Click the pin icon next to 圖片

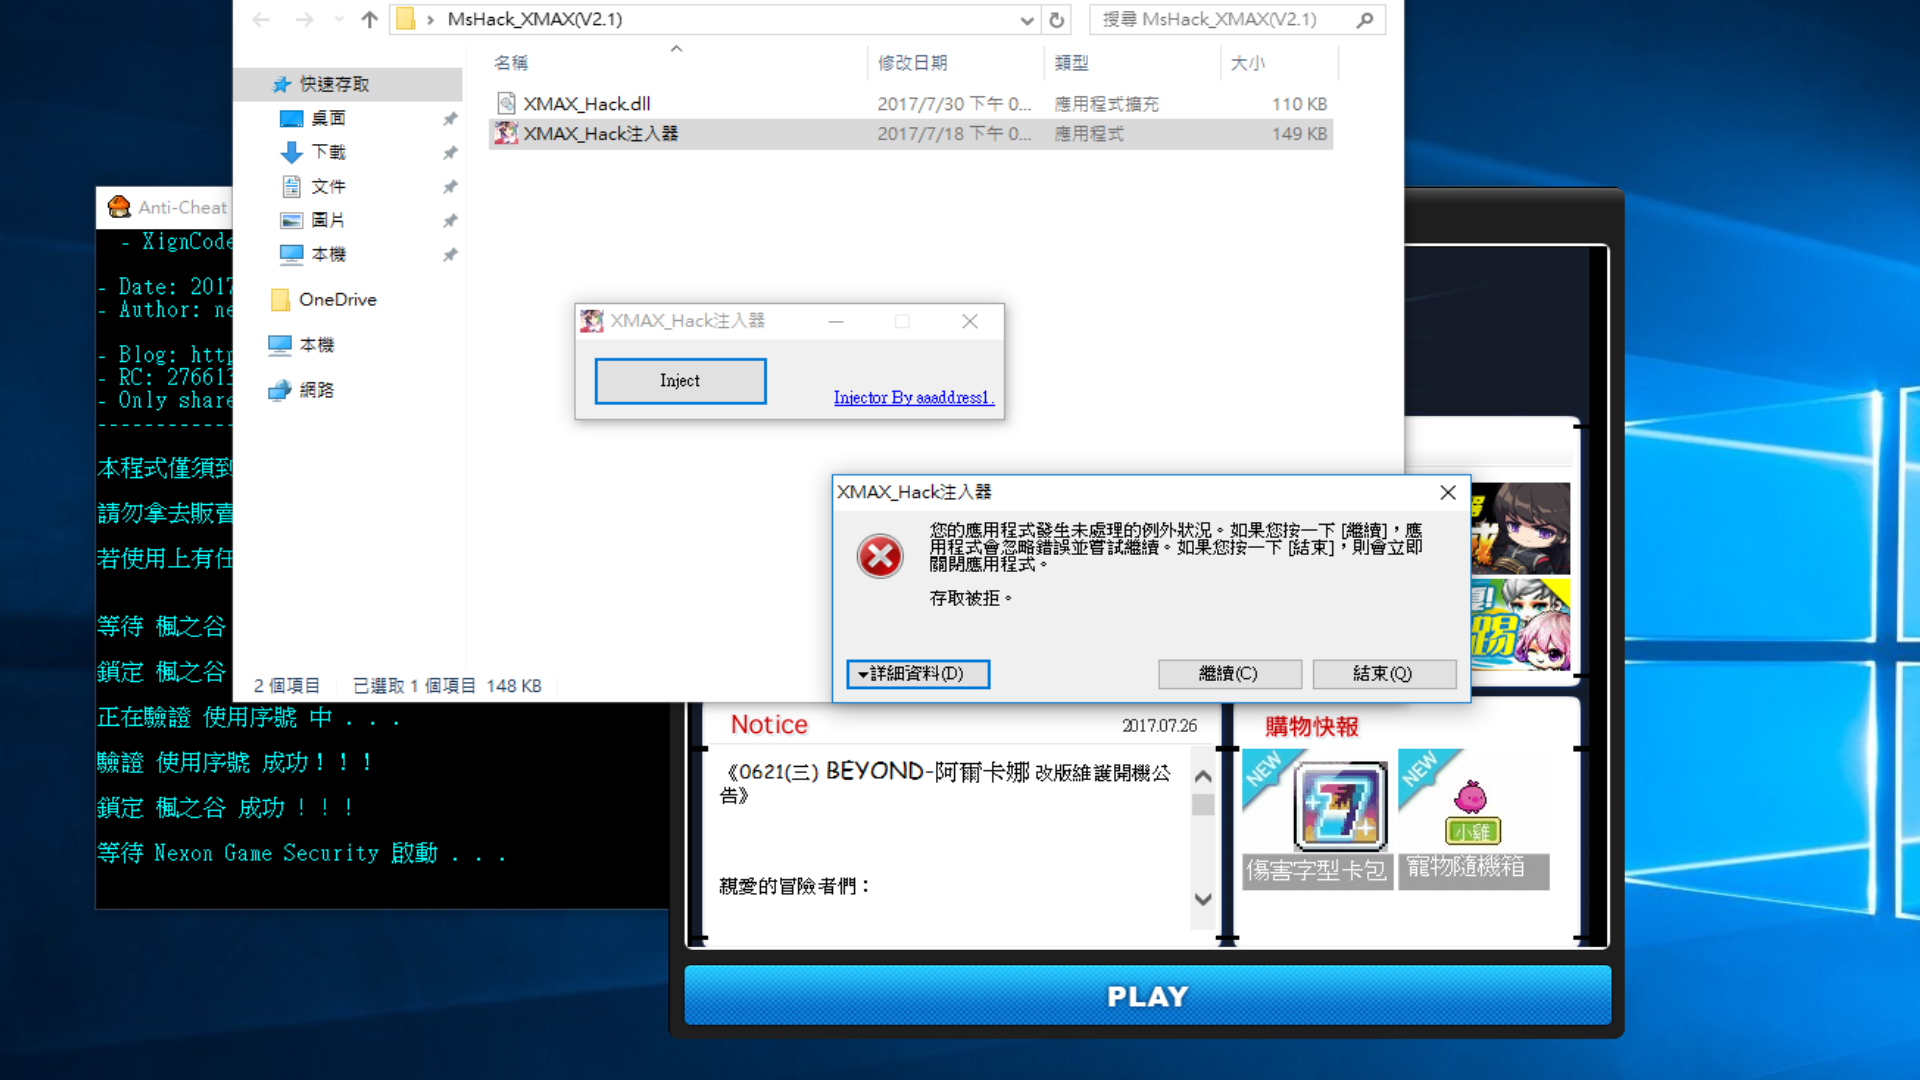pos(450,221)
